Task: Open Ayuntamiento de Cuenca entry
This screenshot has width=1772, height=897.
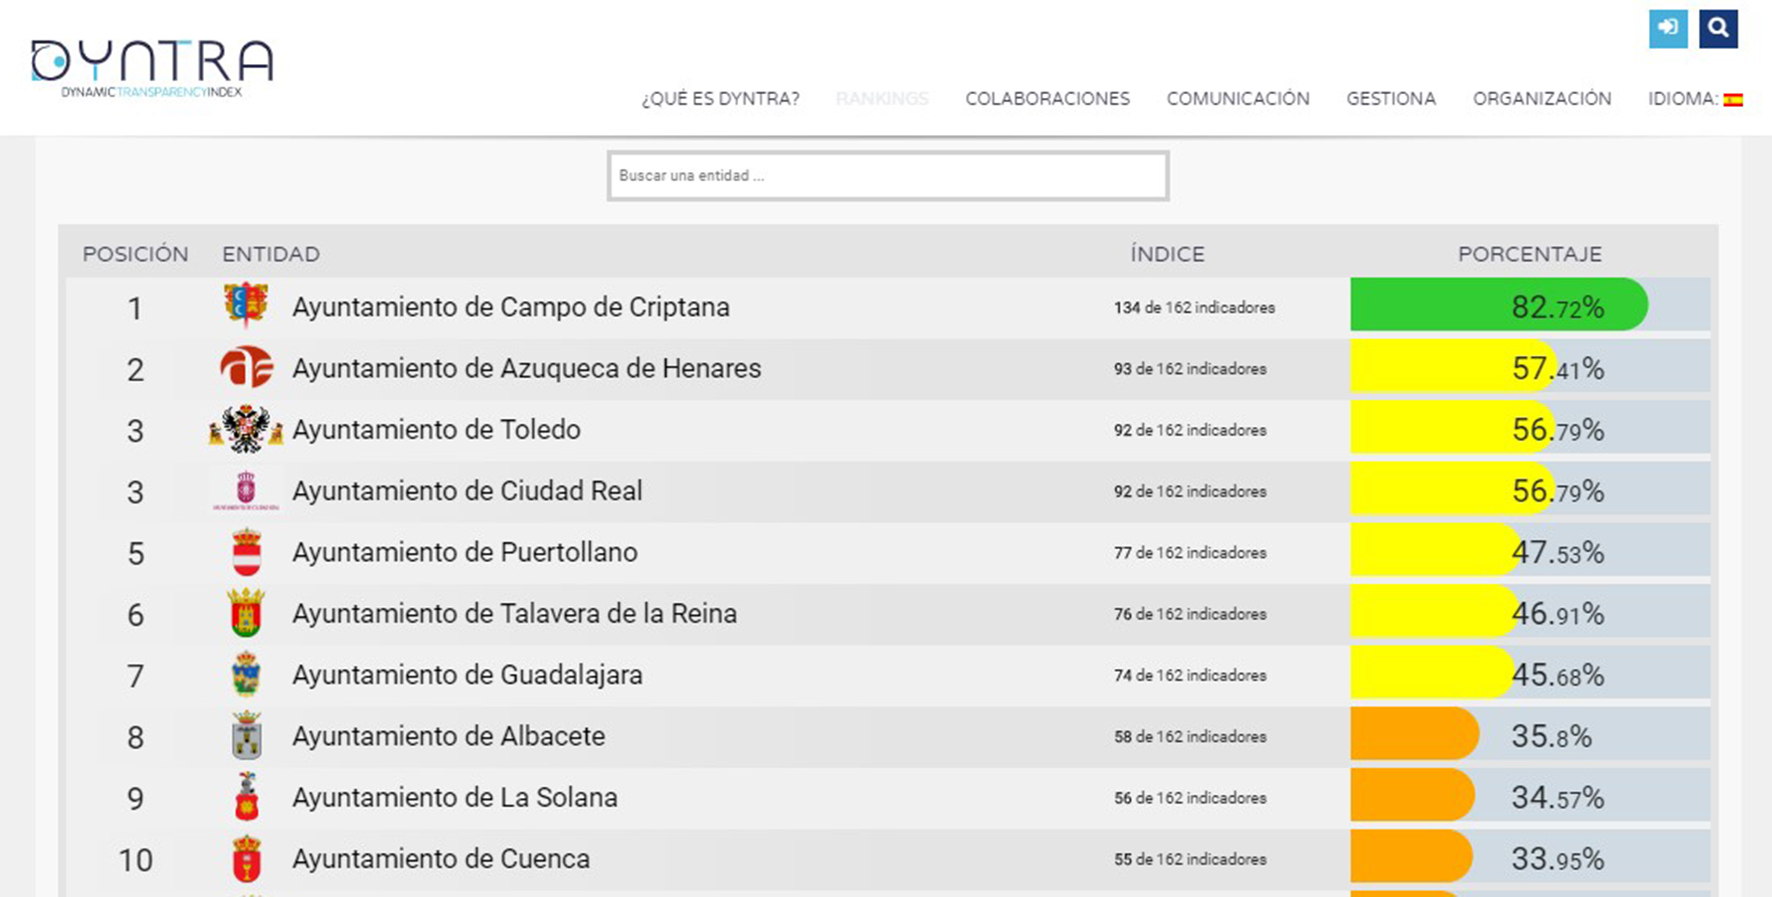Action: (x=440, y=859)
